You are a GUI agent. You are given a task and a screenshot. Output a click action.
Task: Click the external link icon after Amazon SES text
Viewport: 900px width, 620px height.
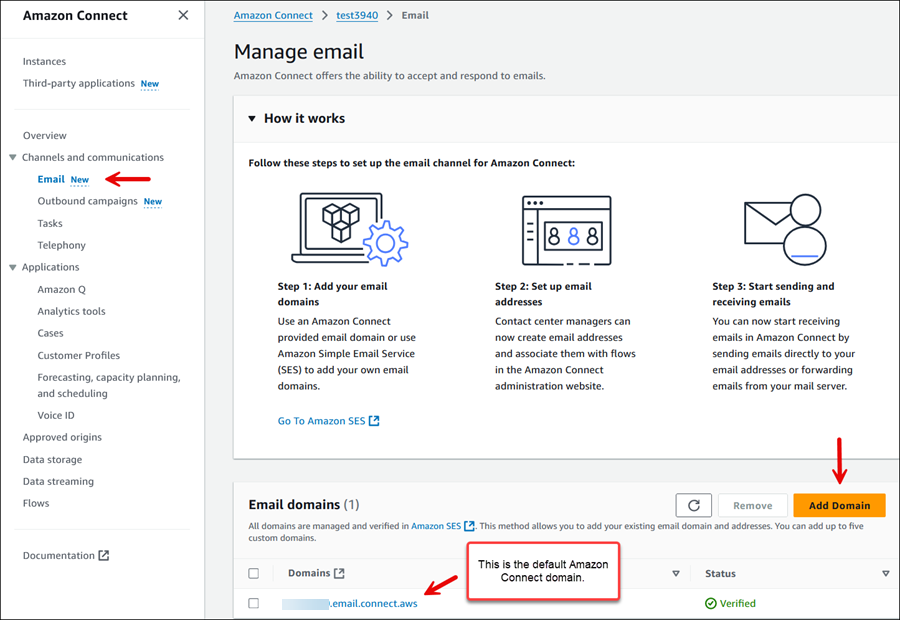tap(468, 525)
